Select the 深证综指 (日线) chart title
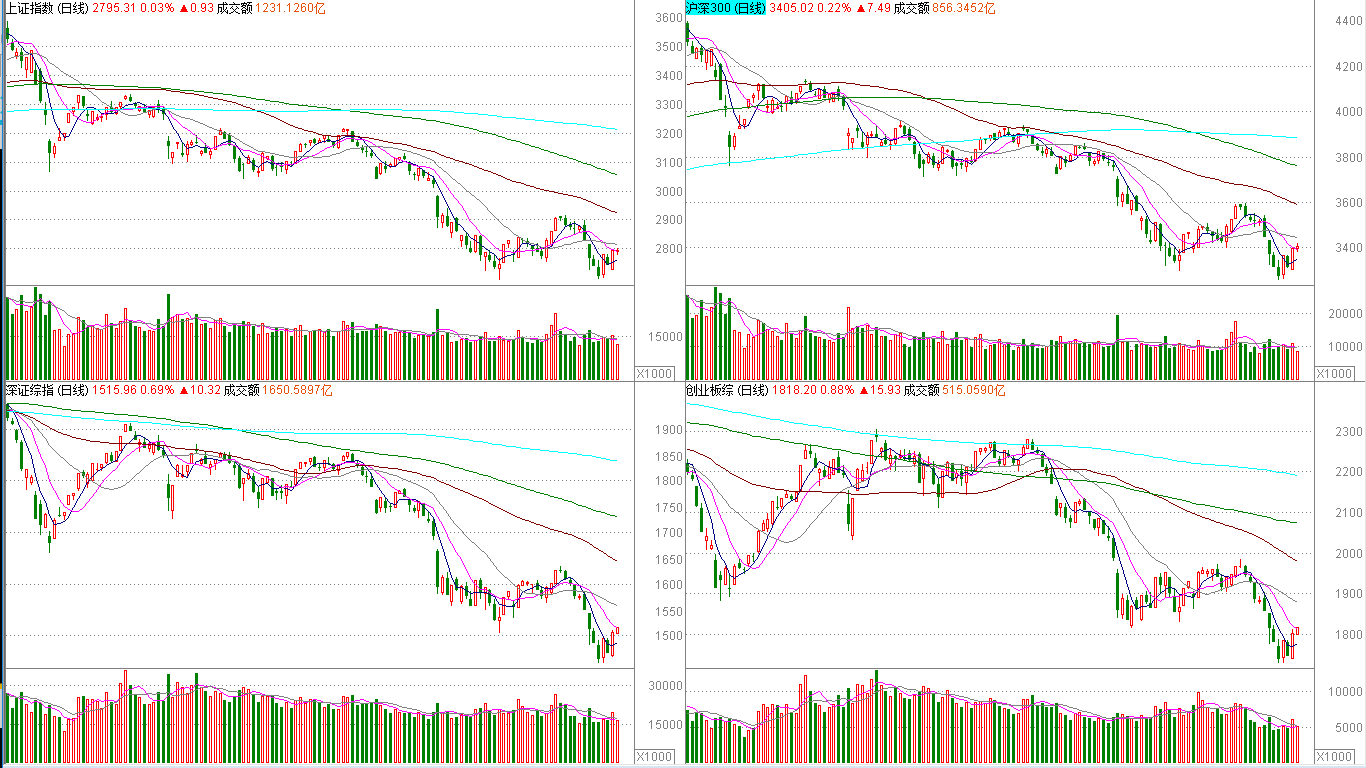The width and height of the screenshot is (1366, 768). pyautogui.click(x=46, y=390)
